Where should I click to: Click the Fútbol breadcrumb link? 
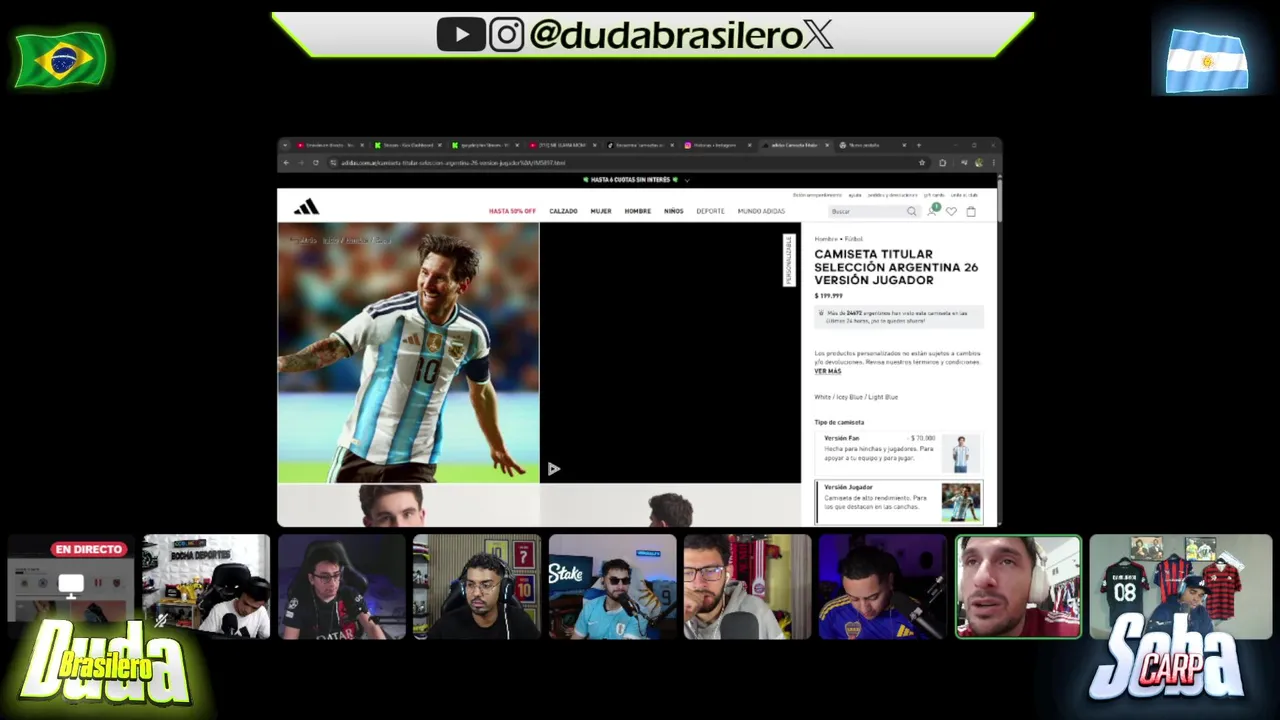pos(854,239)
